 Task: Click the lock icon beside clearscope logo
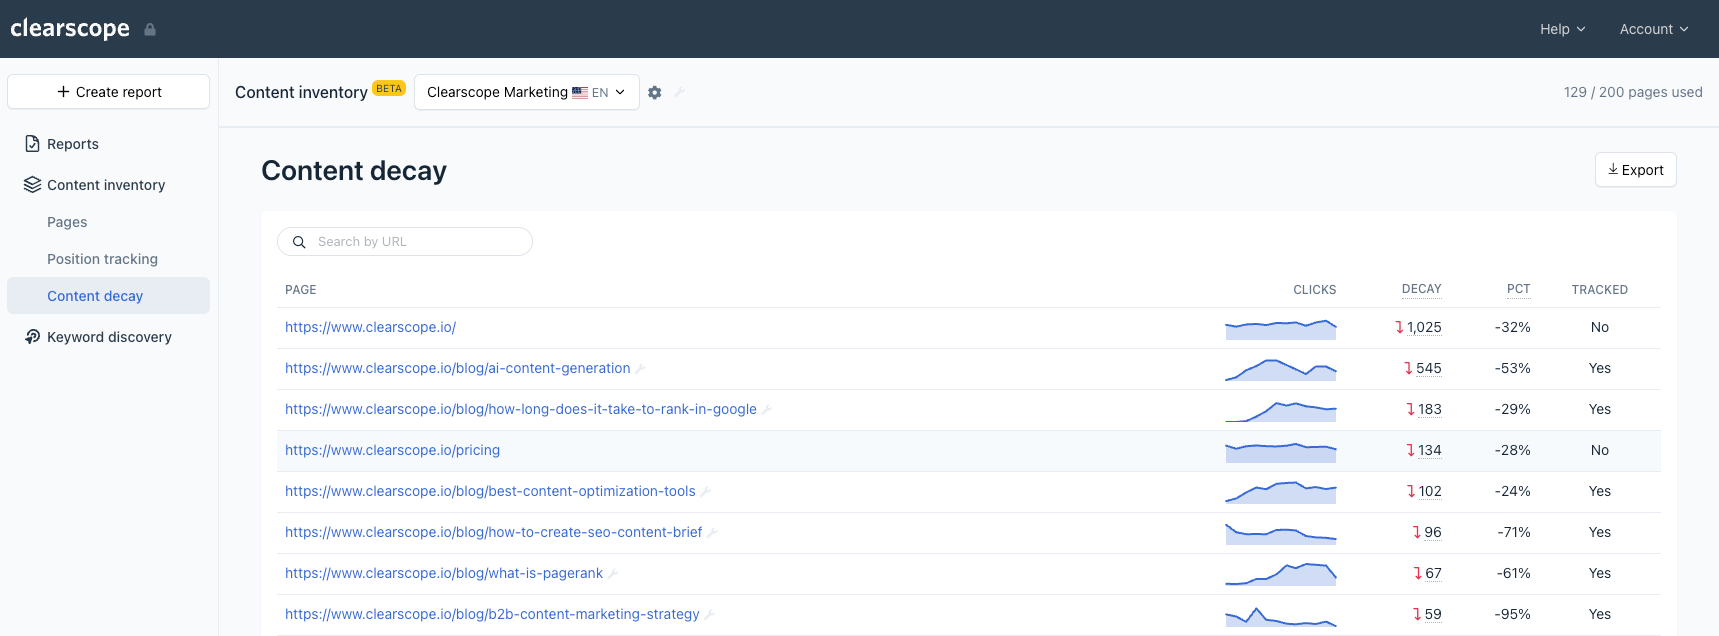(150, 29)
